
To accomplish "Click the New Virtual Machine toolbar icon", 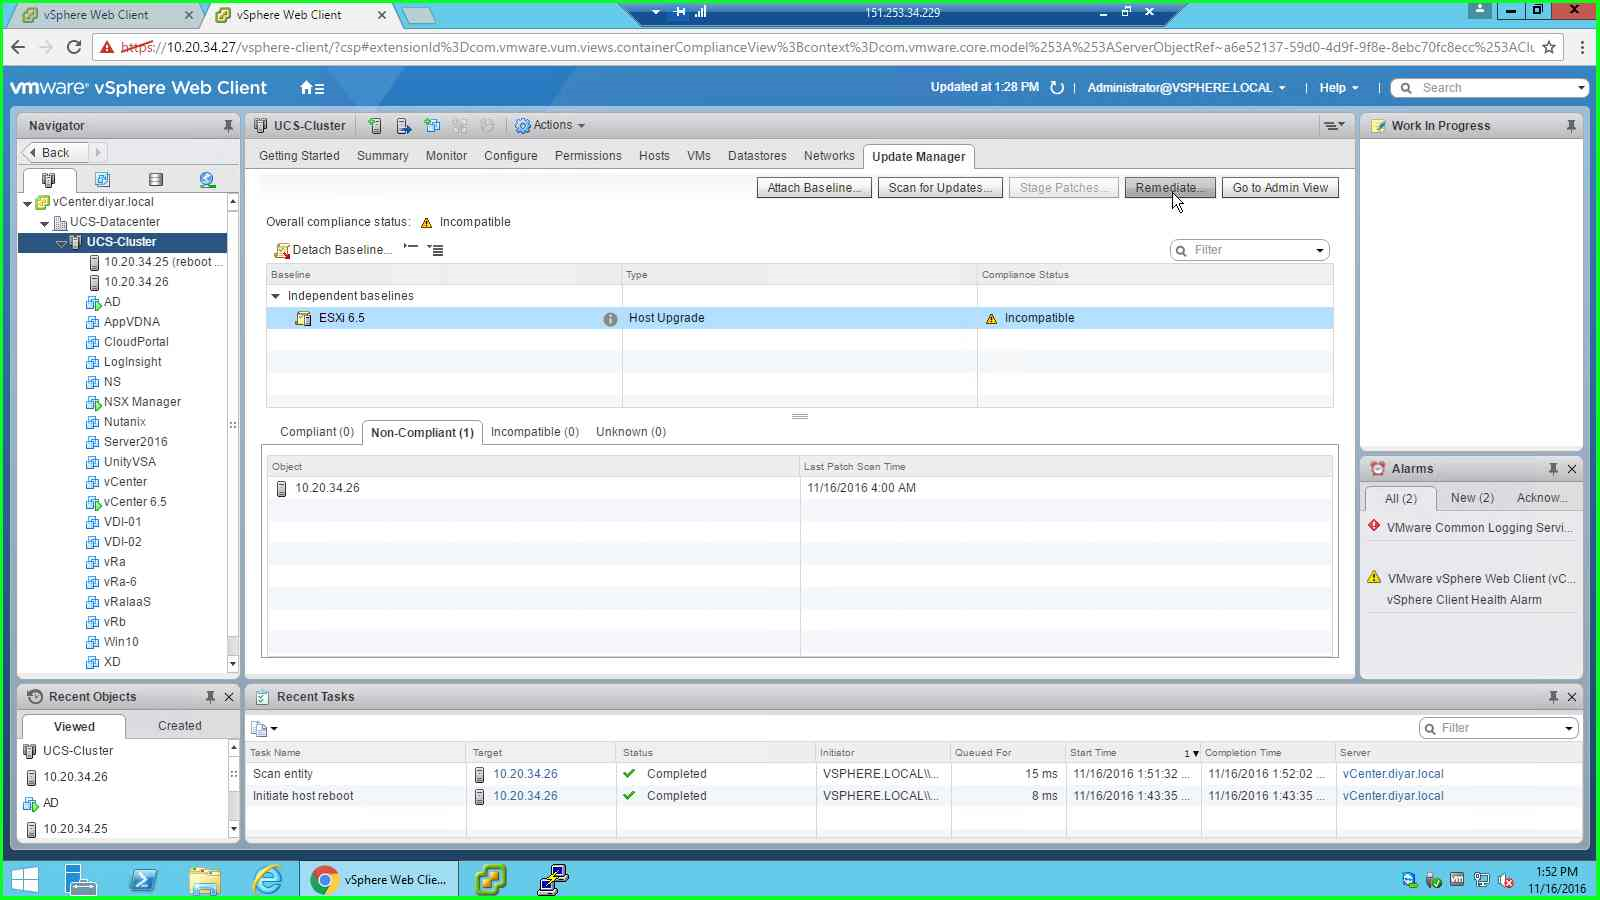I will coord(432,126).
